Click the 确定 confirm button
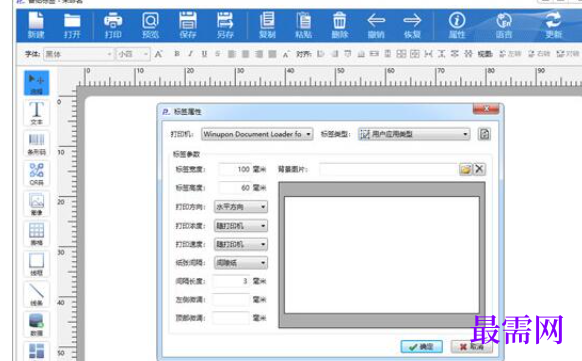582x361 pixels. coord(421,347)
